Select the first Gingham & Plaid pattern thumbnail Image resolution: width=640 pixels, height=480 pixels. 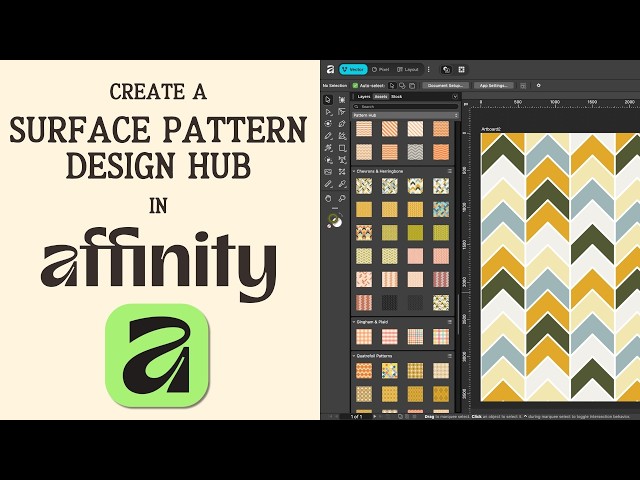pyautogui.click(x=364, y=337)
